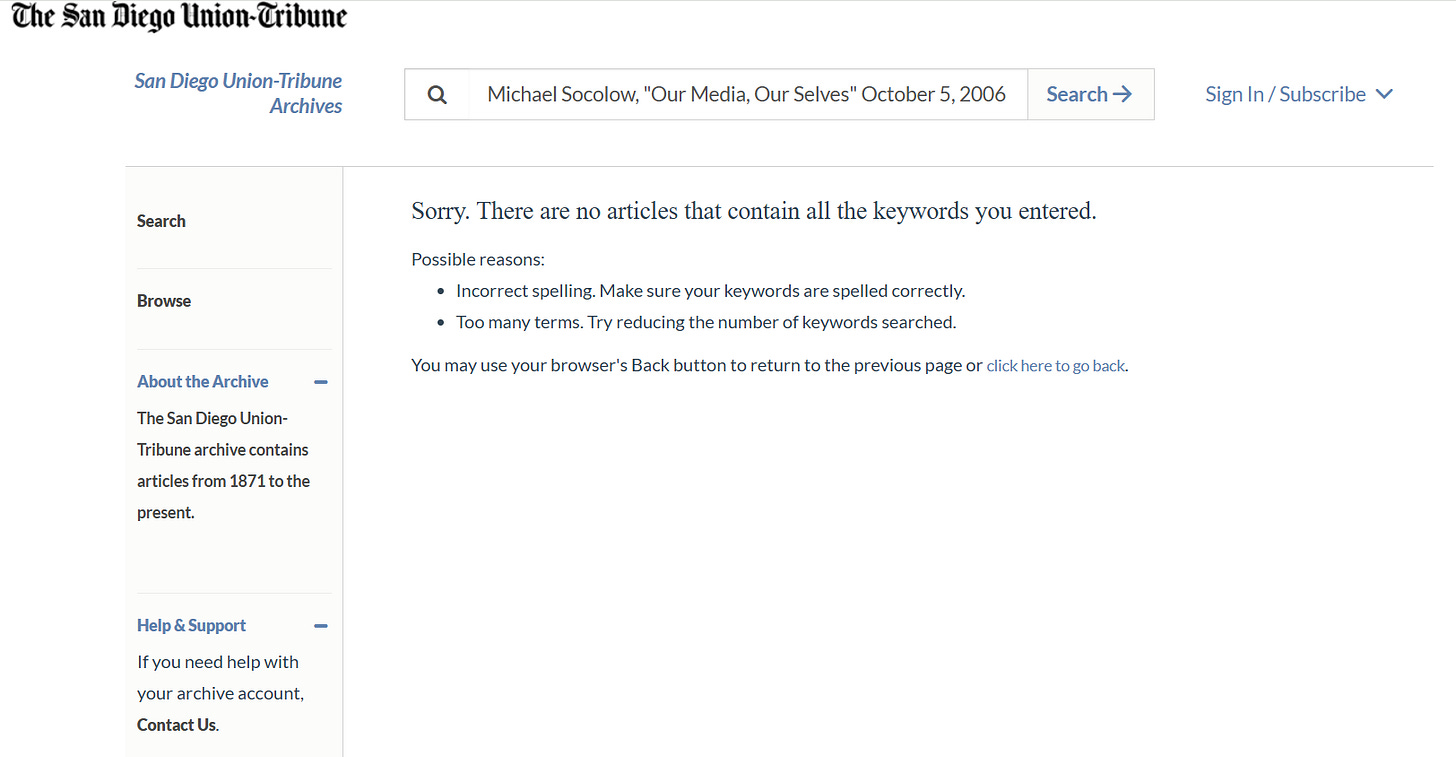Focus the archive search text field
The width and height of the screenshot is (1456, 757).
747,94
